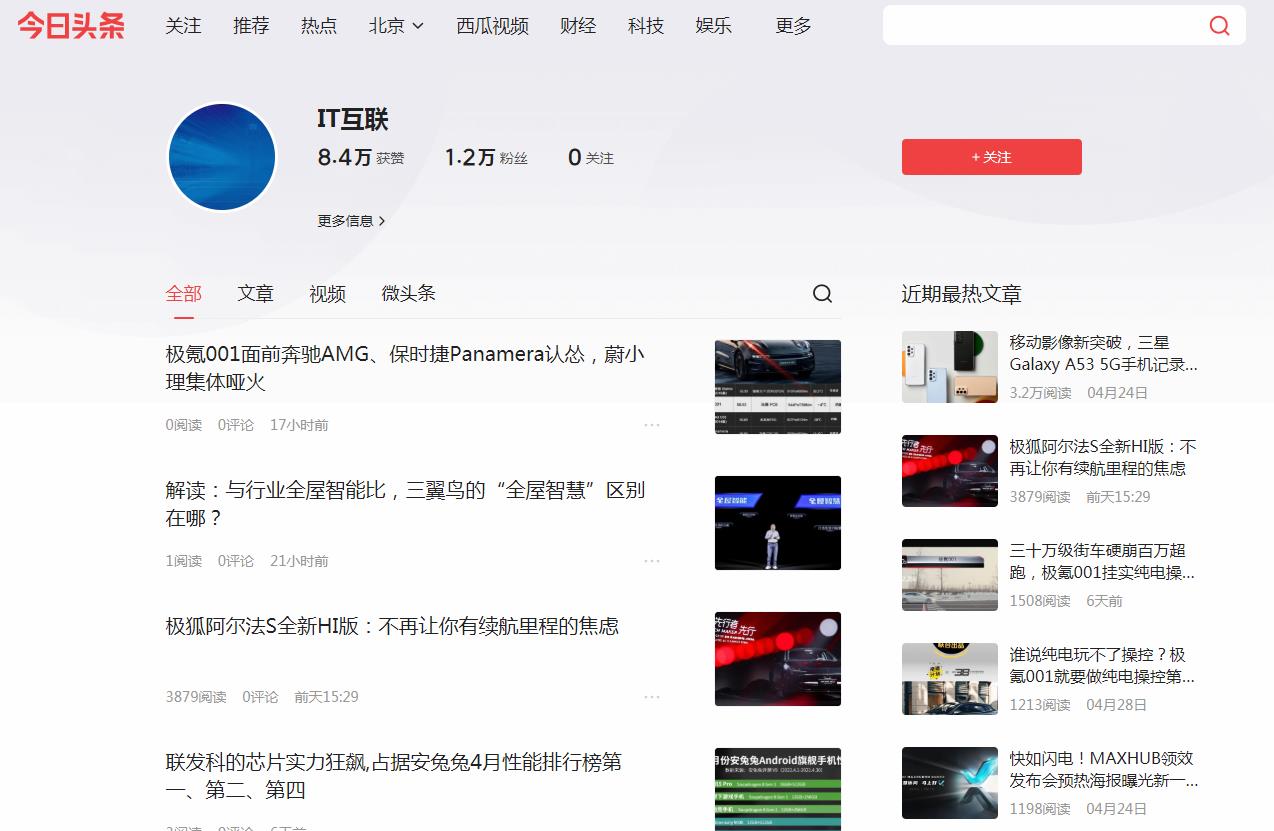Open the IT互联 profile avatar
1274x831 pixels.
click(222, 157)
